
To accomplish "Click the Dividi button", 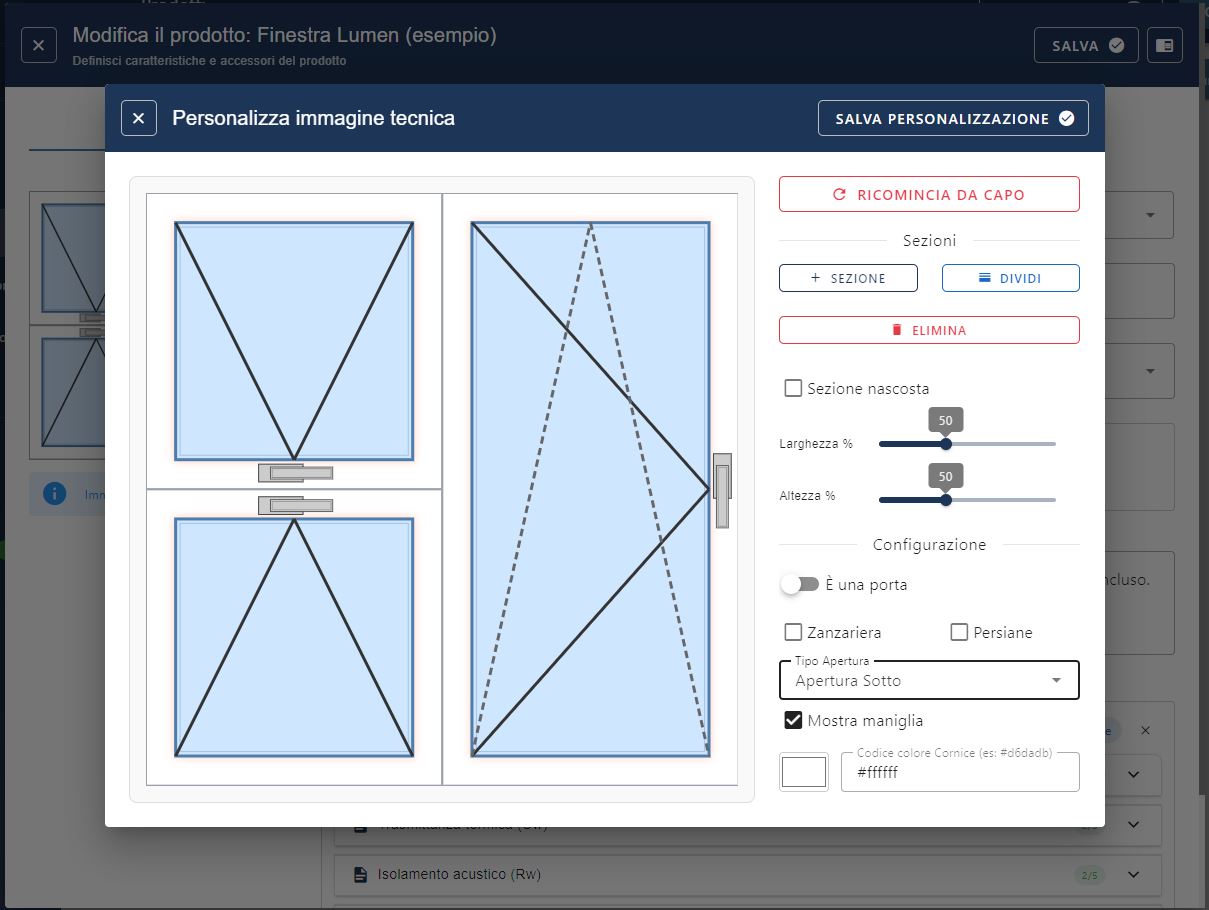I will pyautogui.click(x=1010, y=278).
